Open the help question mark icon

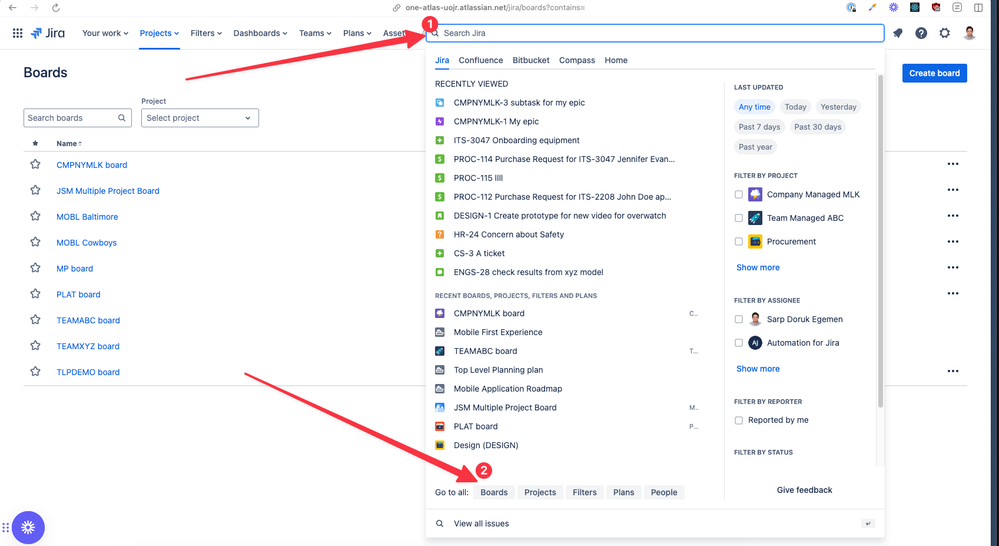click(x=921, y=33)
